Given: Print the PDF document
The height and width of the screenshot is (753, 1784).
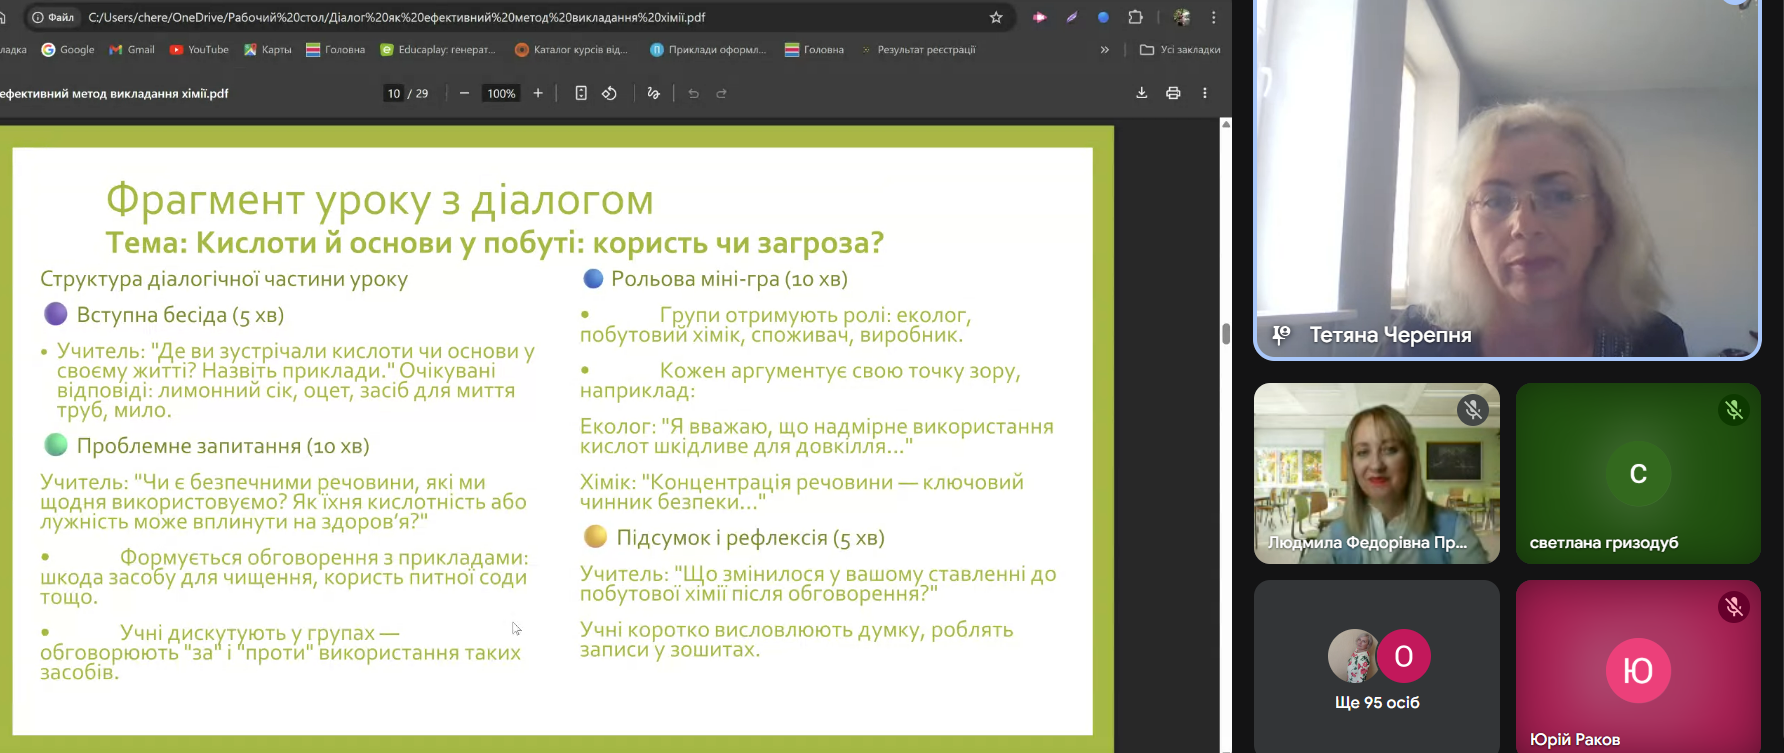Looking at the screenshot, I should point(1173,93).
